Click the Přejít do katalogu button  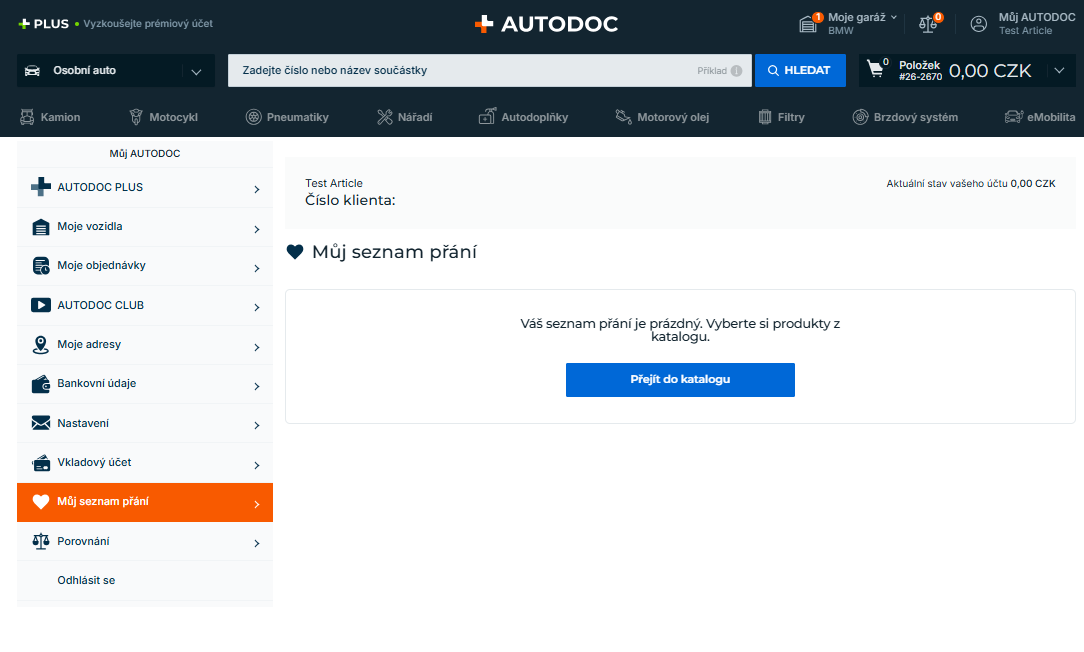tap(680, 380)
